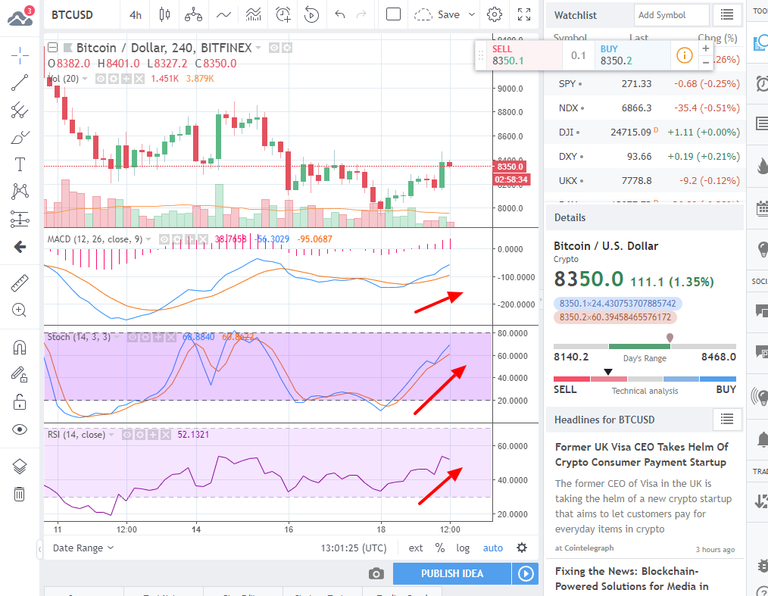Image resolution: width=768 pixels, height=596 pixels.
Task: Click the BUY 8350.2 button
Action: pos(633,55)
